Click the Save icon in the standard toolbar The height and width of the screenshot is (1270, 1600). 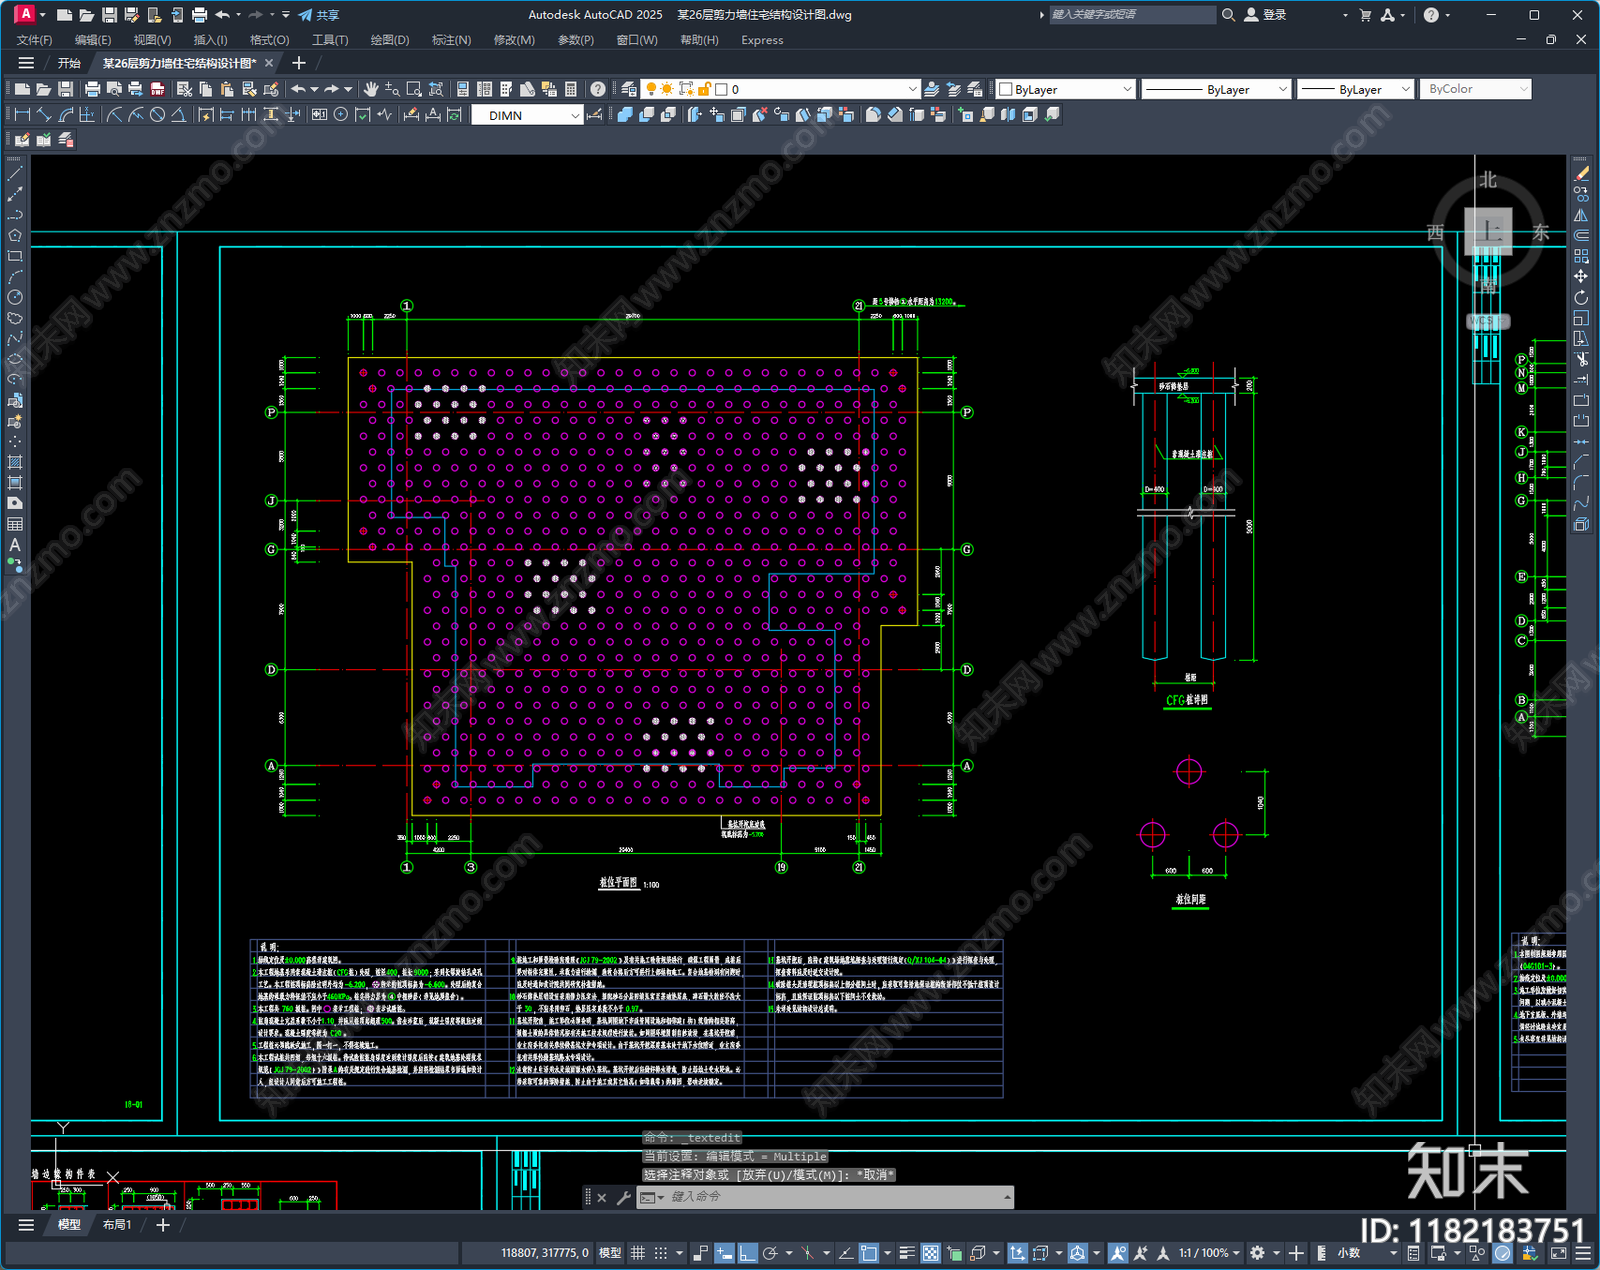point(65,89)
